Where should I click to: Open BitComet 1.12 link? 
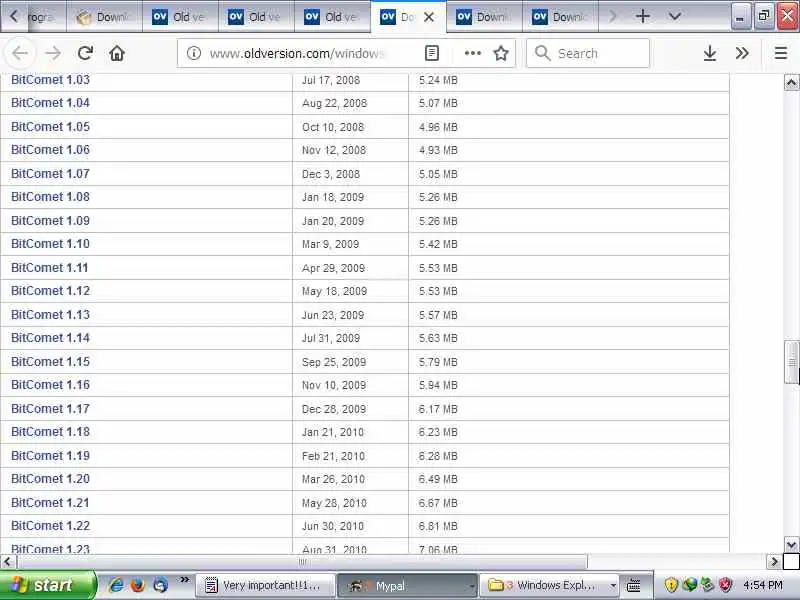[50, 290]
